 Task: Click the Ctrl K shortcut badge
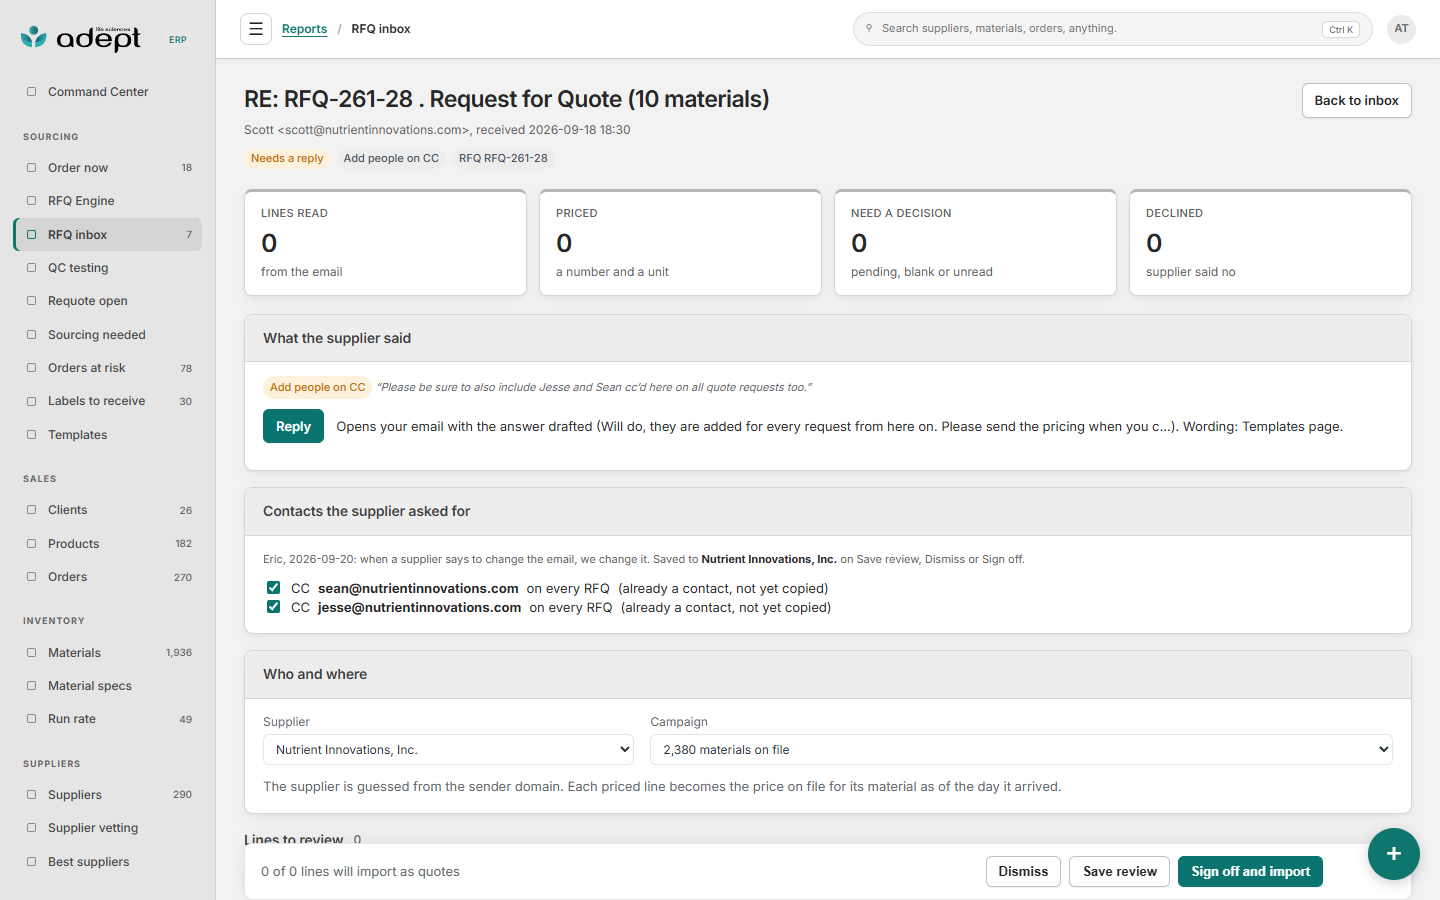(1341, 30)
